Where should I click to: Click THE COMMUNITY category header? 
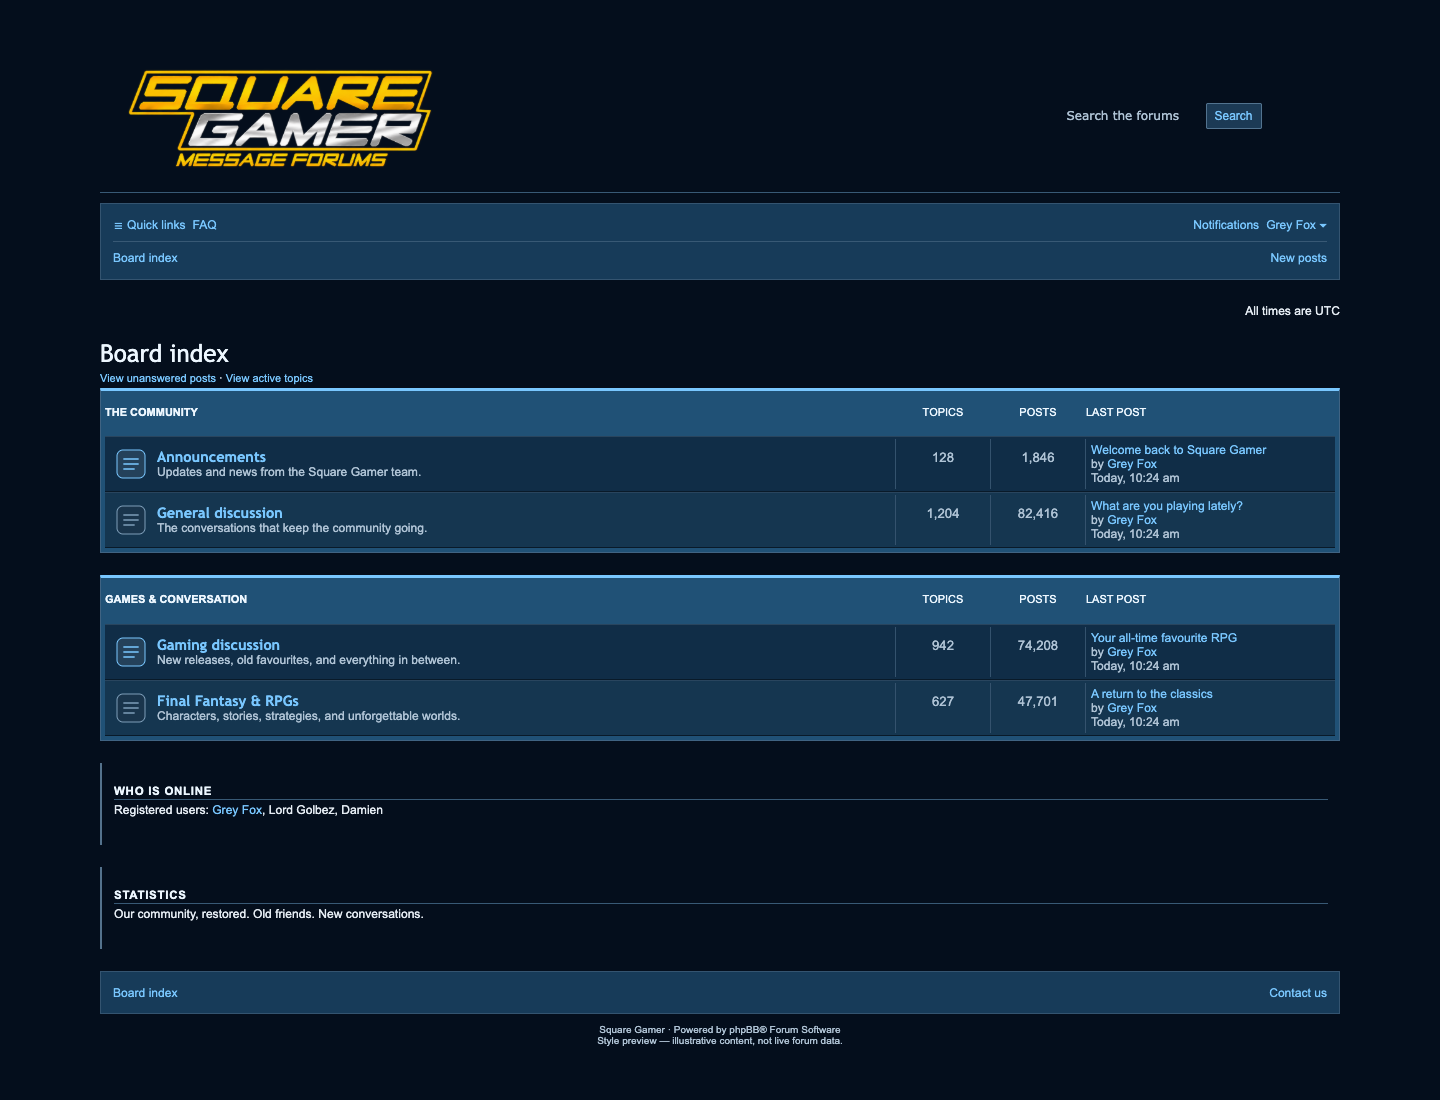[151, 412]
